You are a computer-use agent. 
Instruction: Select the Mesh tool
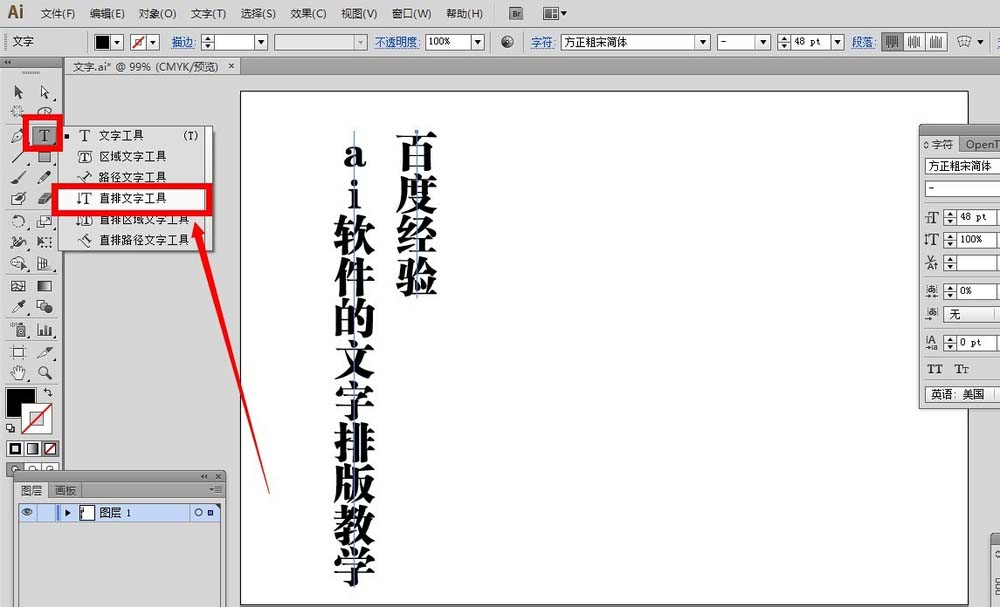(x=18, y=286)
